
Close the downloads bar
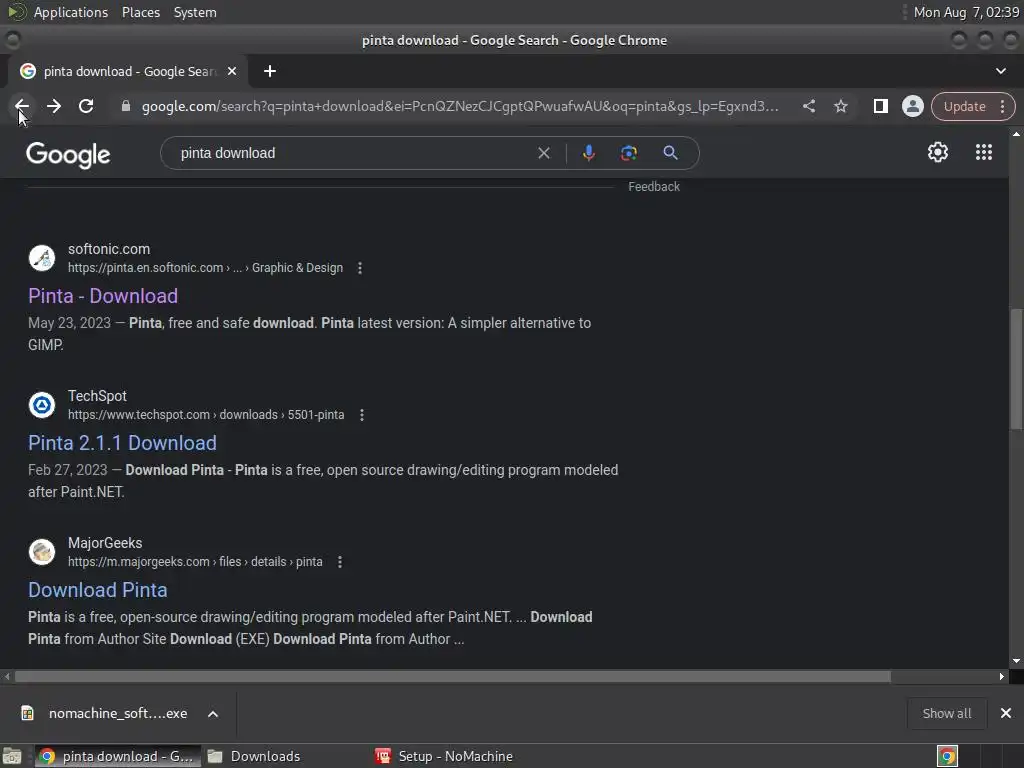click(x=1006, y=714)
